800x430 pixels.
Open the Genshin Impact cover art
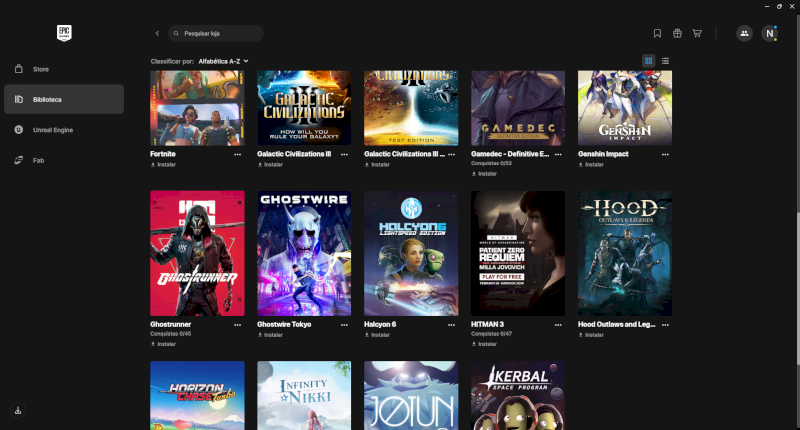pos(625,108)
